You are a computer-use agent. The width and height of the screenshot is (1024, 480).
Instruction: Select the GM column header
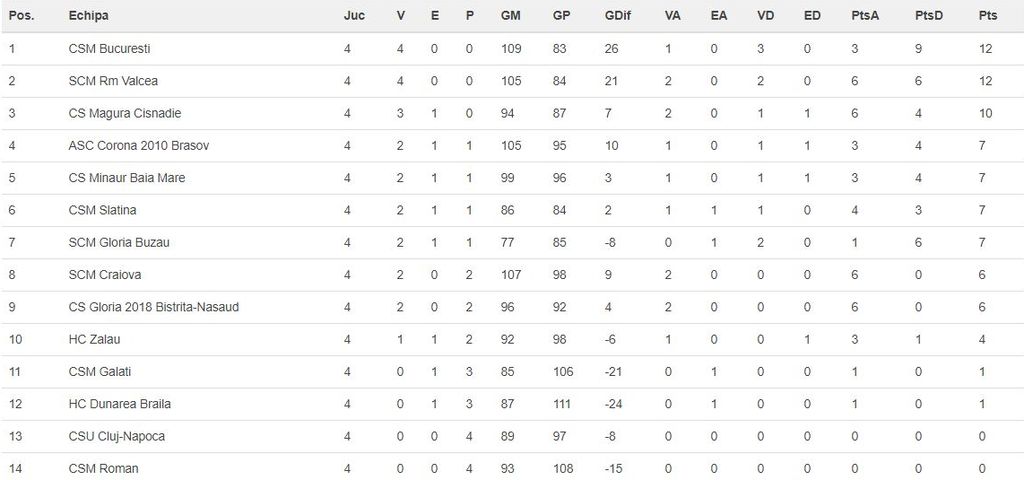tap(509, 16)
